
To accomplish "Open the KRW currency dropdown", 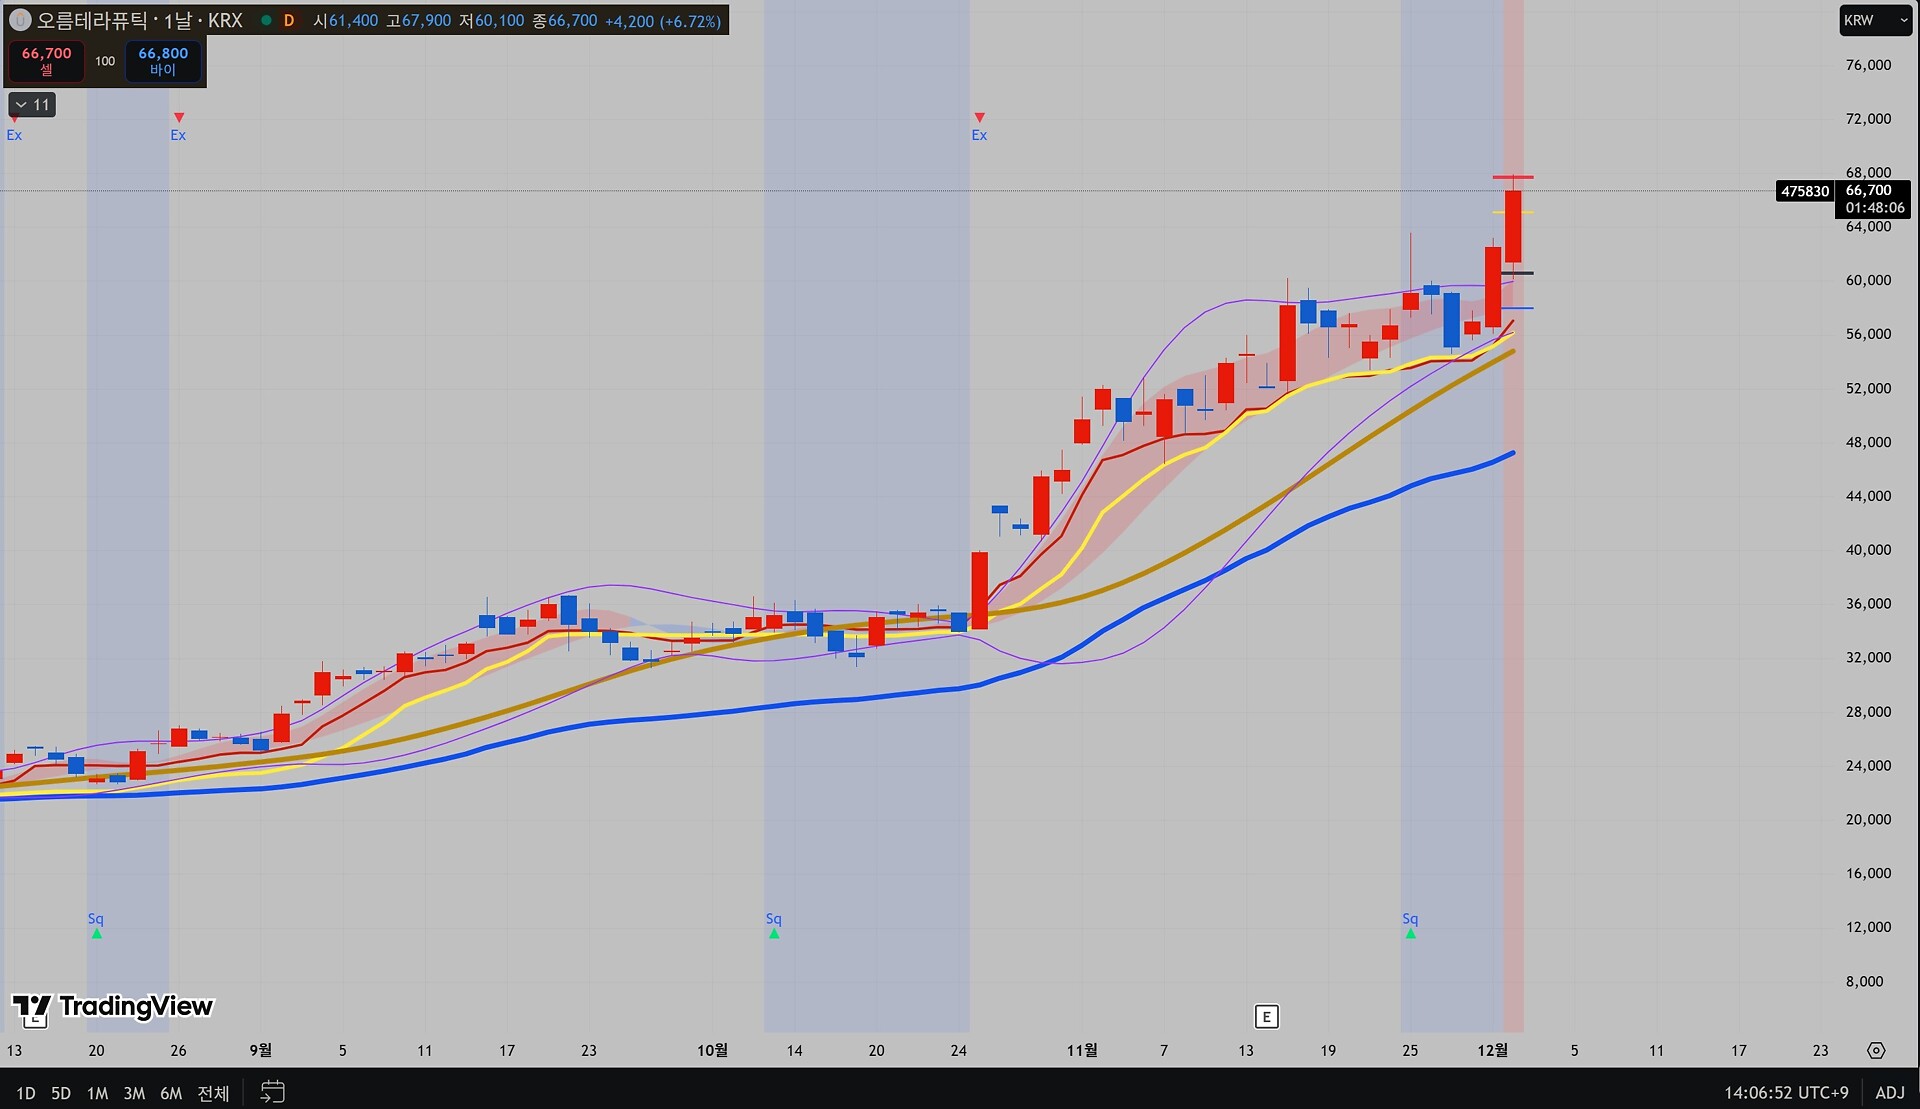I will [1875, 20].
